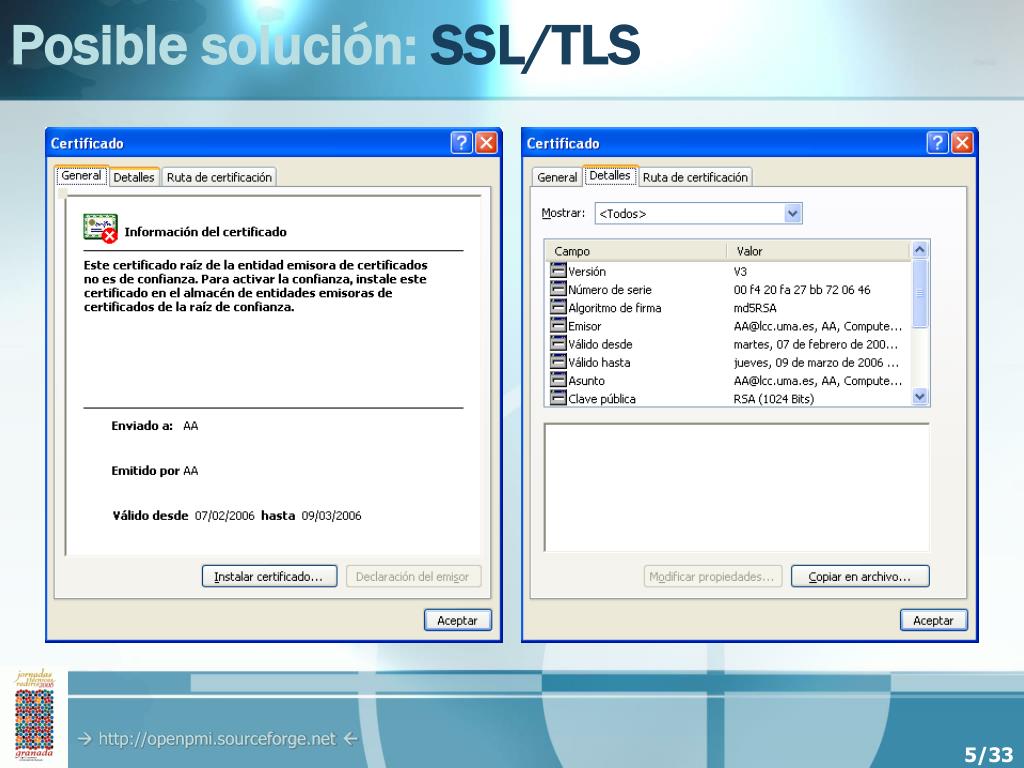Switch to General tab in left dialog
The image size is (1024, 768).
coord(81,176)
